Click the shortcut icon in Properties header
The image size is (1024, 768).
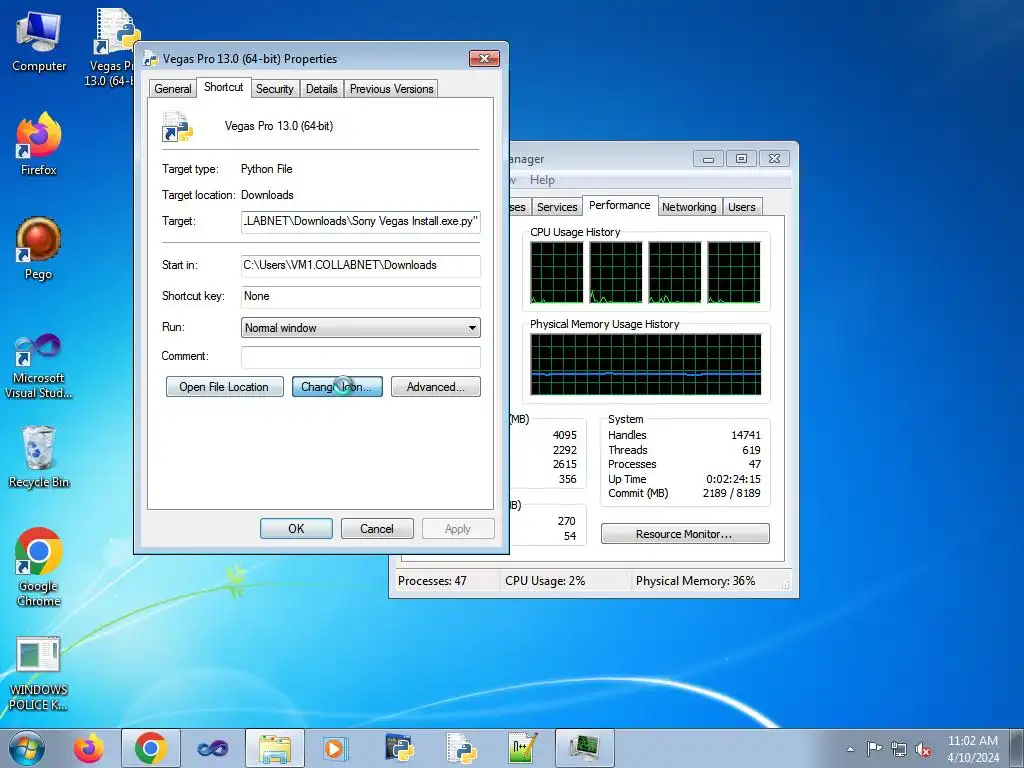point(178,126)
